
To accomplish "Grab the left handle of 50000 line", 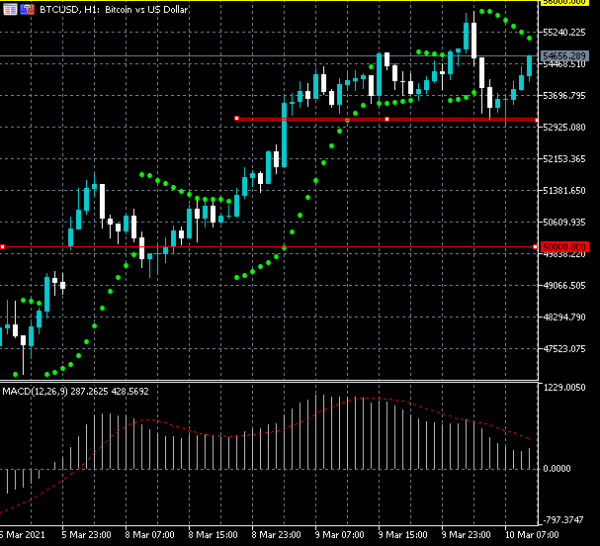I will tap(2, 247).
